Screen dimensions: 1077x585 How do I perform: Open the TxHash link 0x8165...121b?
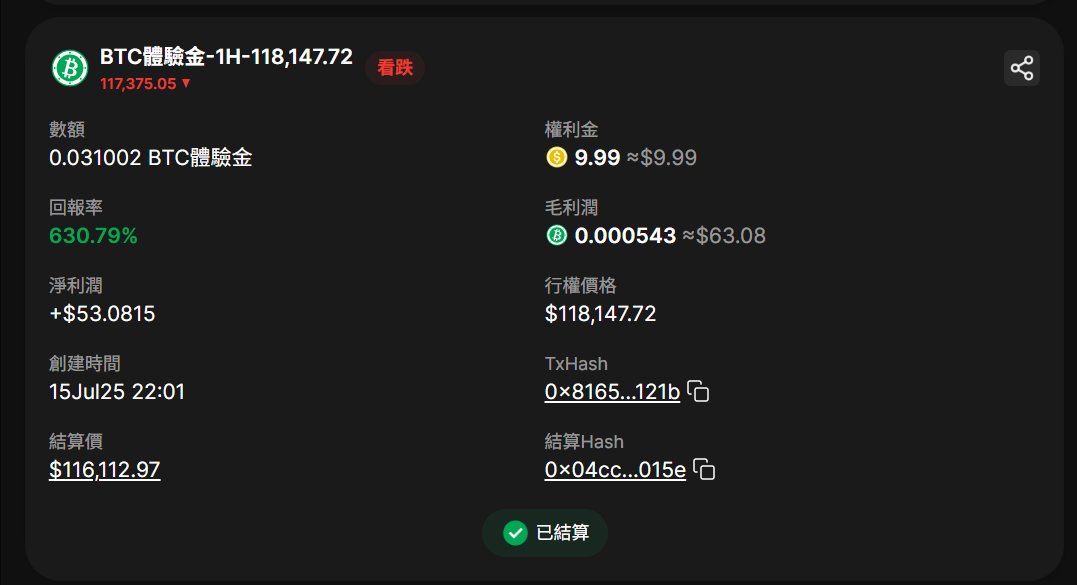(612, 391)
